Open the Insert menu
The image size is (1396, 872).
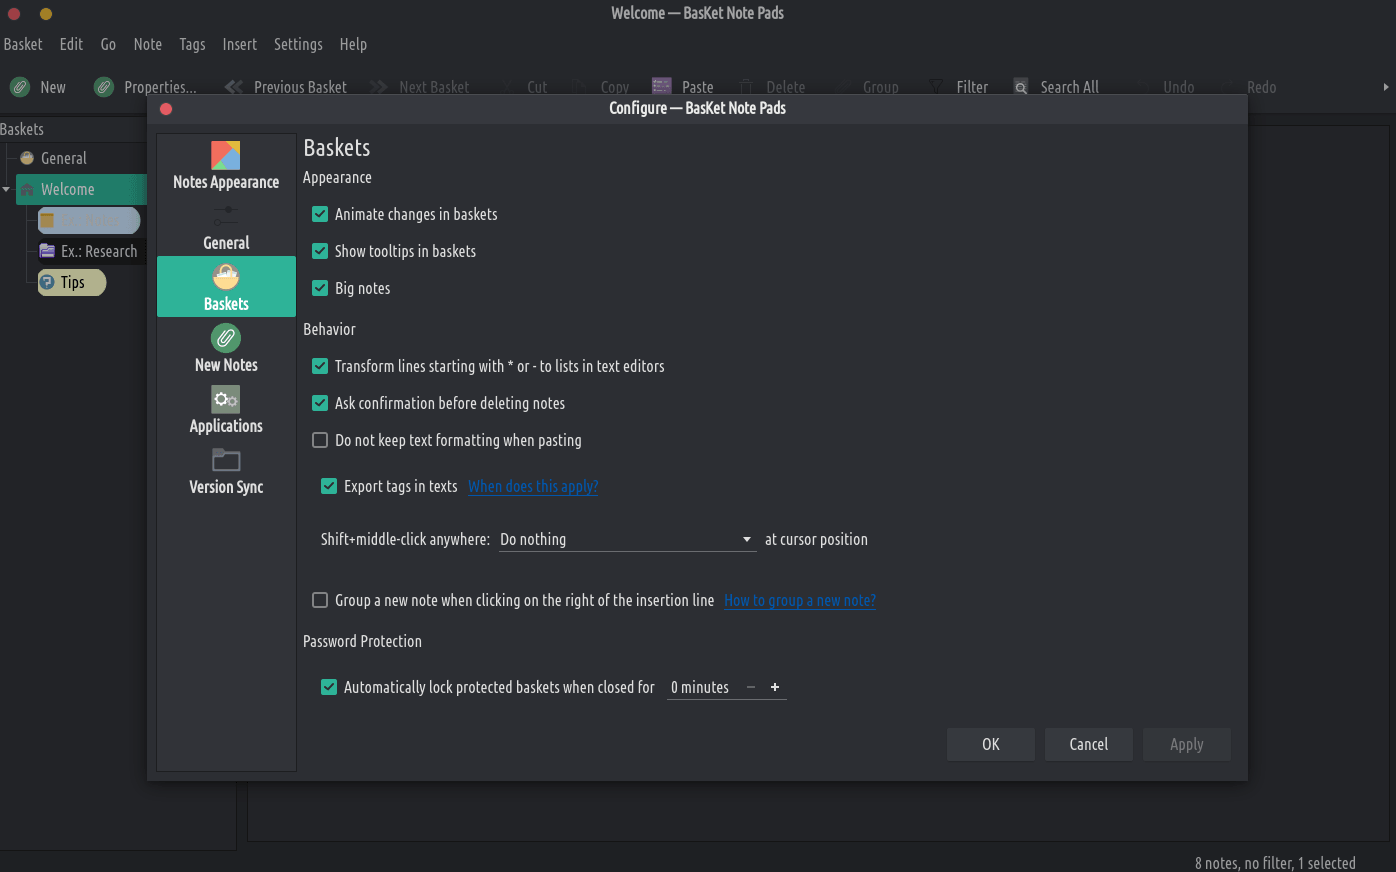click(x=239, y=44)
